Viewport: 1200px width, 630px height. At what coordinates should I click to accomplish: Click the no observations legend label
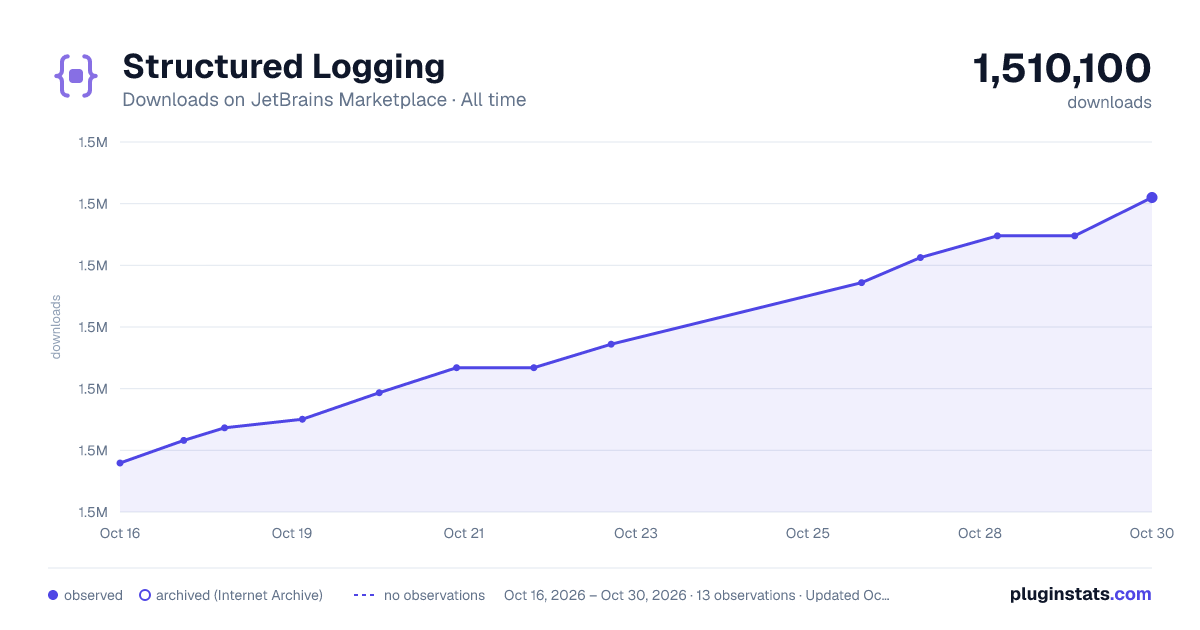[x=434, y=595]
